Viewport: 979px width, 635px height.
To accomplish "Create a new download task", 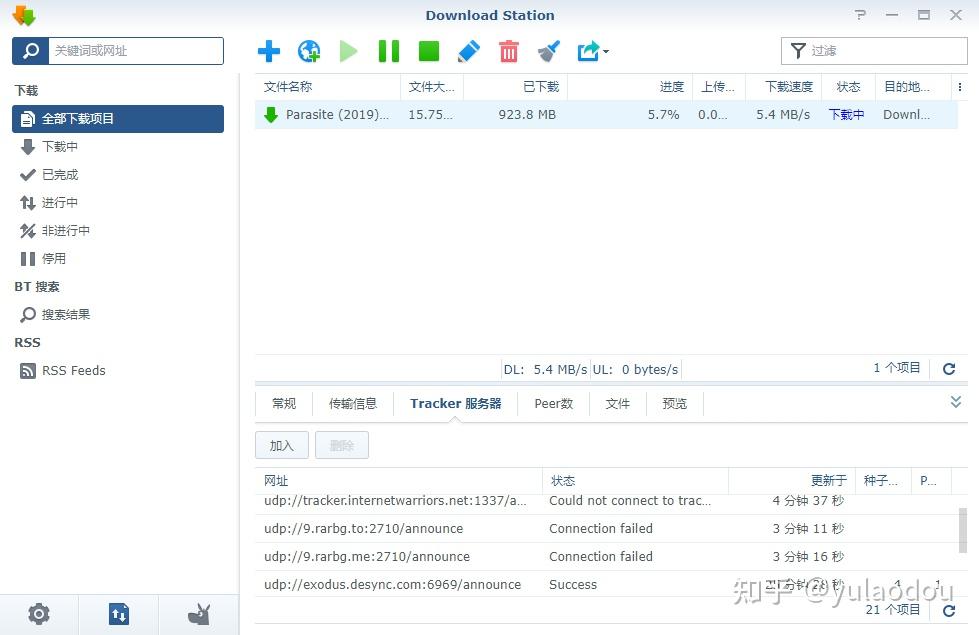I will [269, 51].
